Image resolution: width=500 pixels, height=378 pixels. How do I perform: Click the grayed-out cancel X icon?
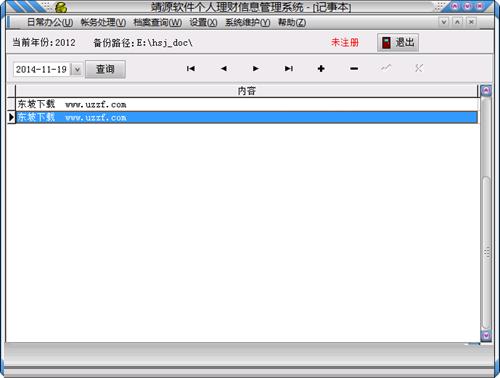click(x=419, y=68)
